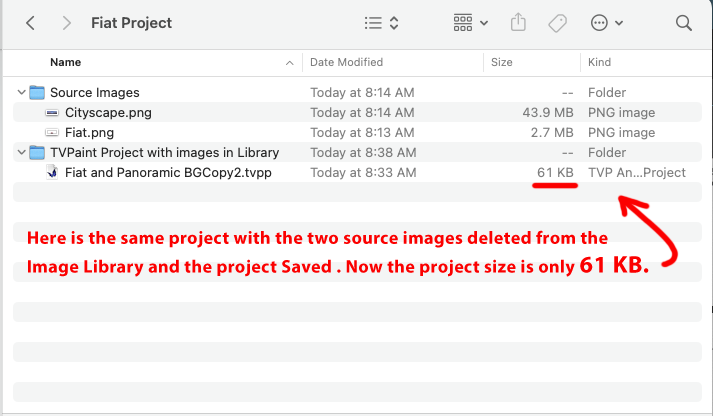Select the Source Images folder icon
Screen dimensions: 713x416
[x=37, y=92]
